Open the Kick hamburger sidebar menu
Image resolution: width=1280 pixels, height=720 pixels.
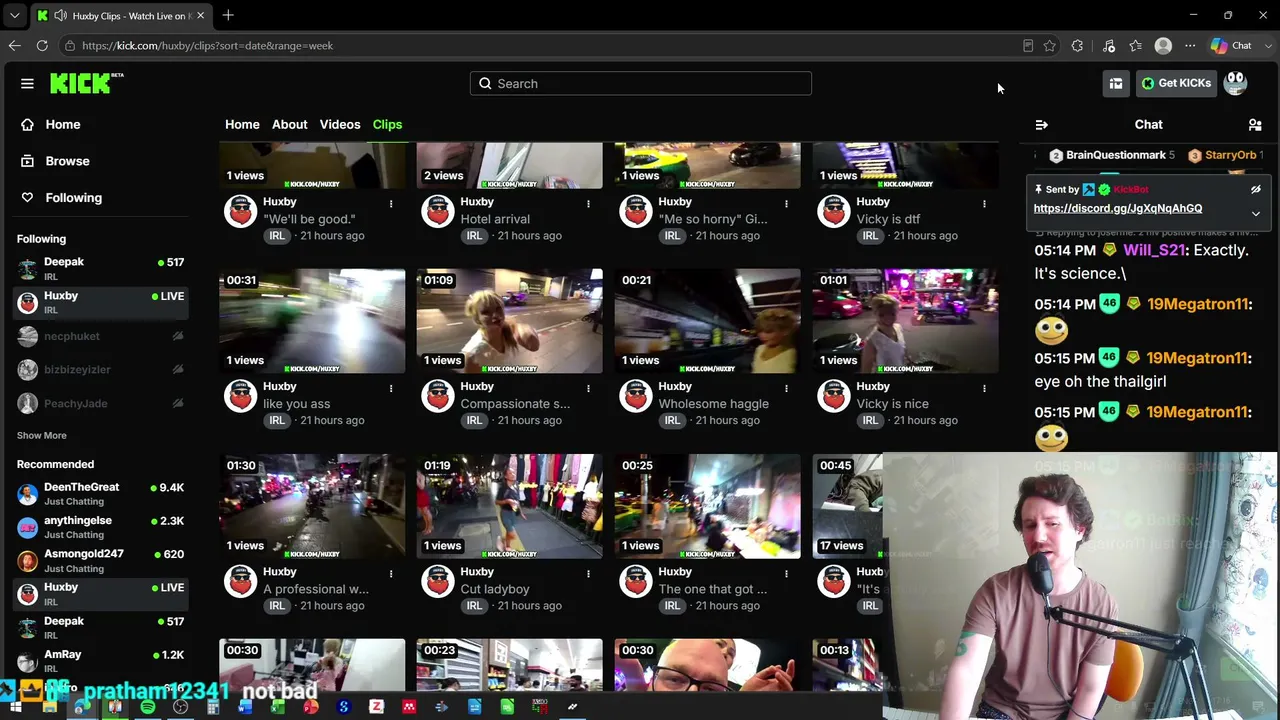pos(27,84)
